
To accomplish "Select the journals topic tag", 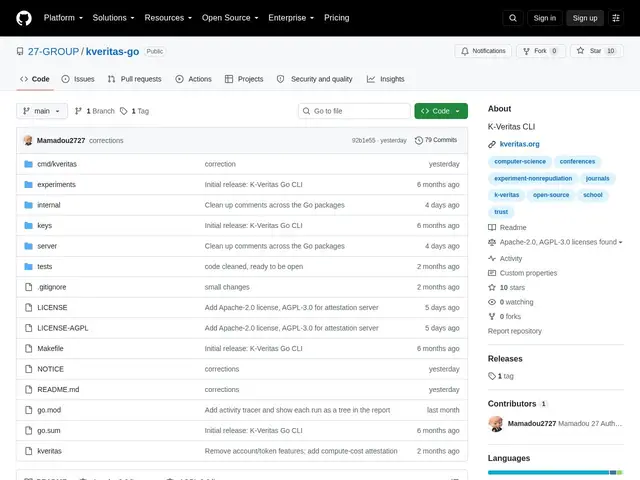I will 597,178.
